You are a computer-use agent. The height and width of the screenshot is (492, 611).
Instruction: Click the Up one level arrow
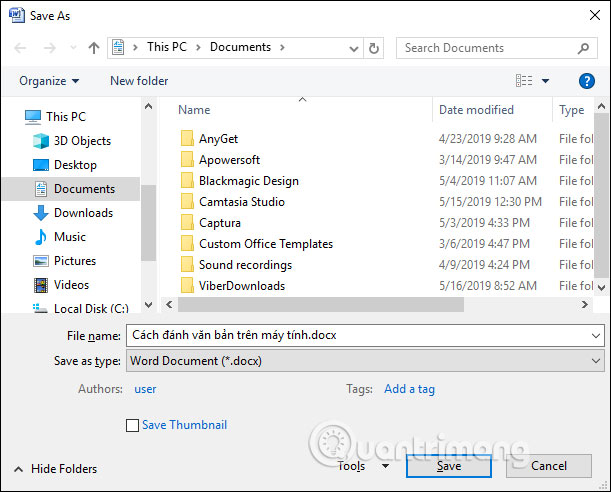pyautogui.click(x=93, y=47)
